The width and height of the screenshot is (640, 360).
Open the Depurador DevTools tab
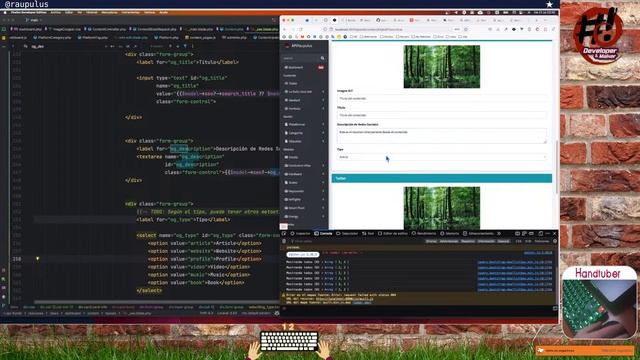[x=347, y=233]
